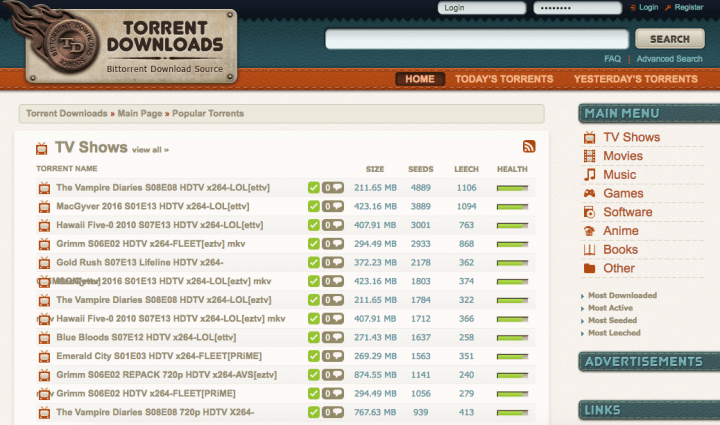This screenshot has width=720, height=425.
Task: Click the verified check for Blue Bloods S07E12
Action: 314,337
